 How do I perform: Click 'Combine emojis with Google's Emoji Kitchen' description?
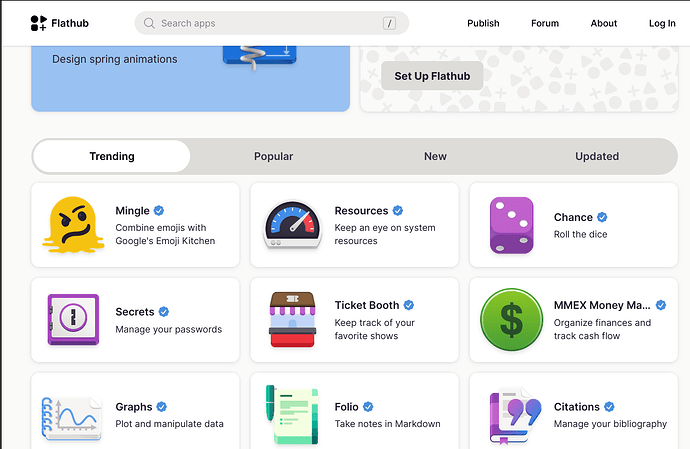pos(165,234)
